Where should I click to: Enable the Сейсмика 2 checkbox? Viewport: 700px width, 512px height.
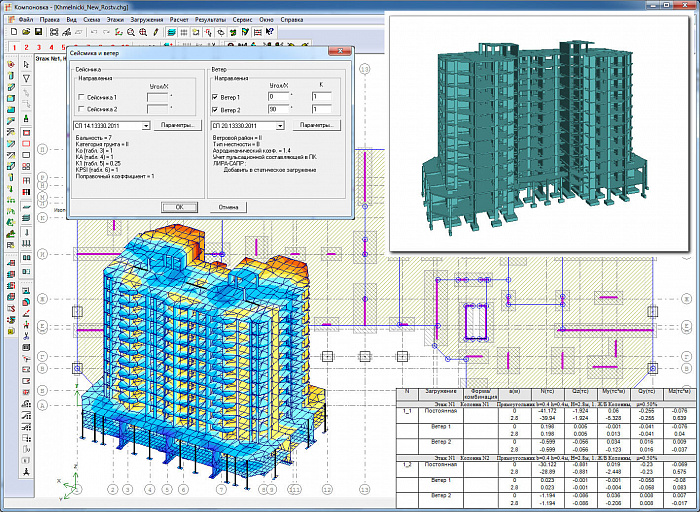click(81, 109)
